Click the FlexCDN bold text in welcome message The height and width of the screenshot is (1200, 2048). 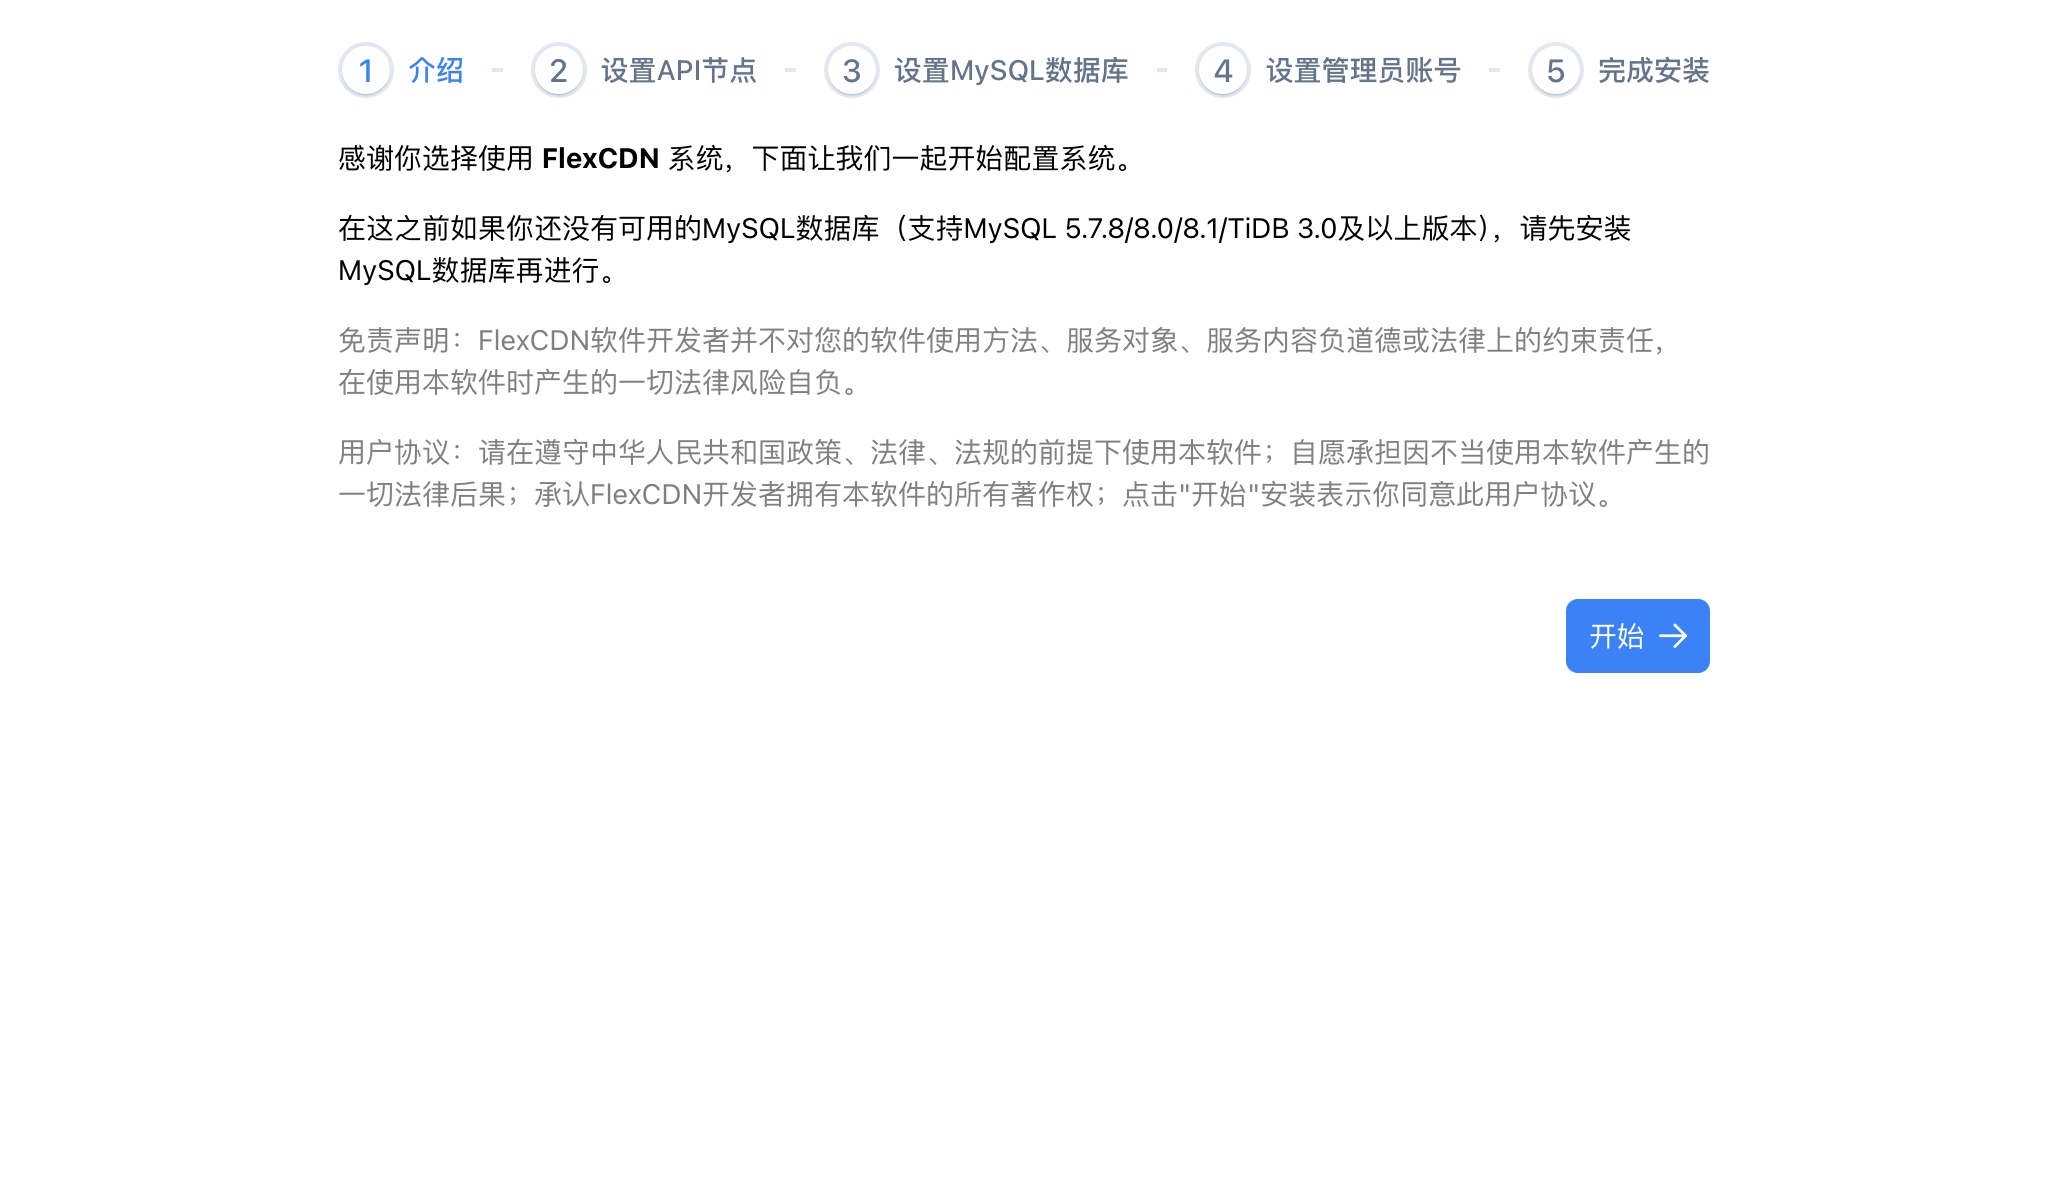(599, 157)
